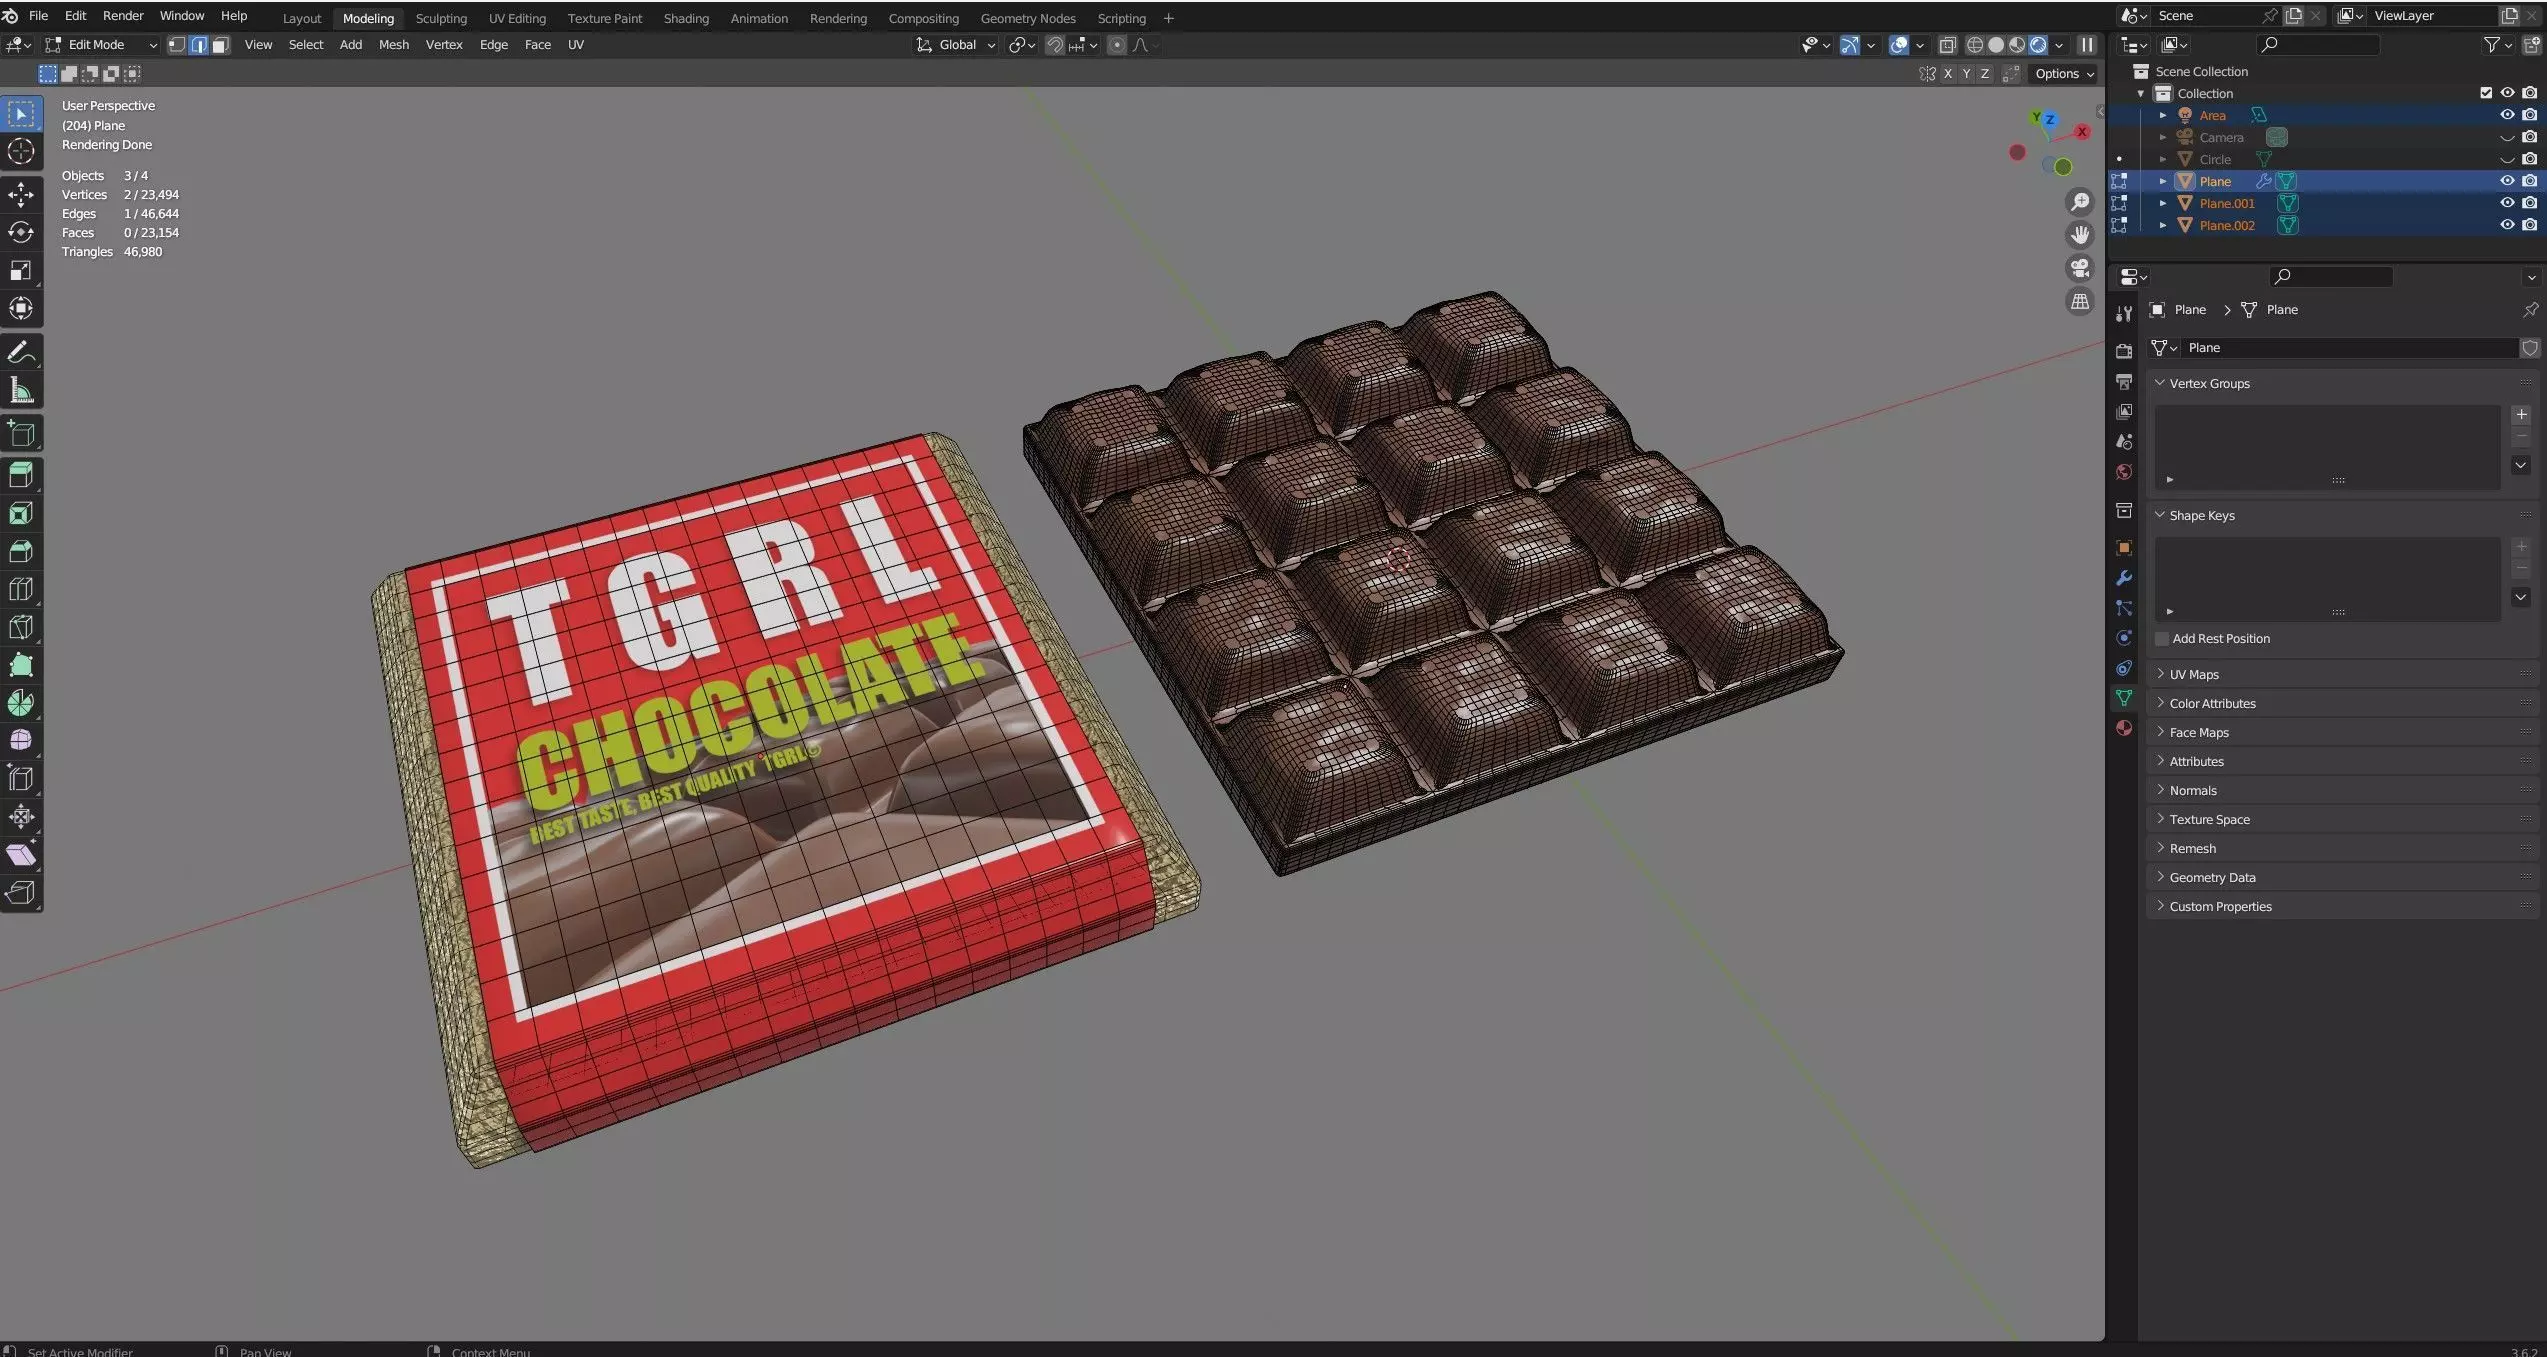2547x1357 pixels.
Task: Open the Modifiers wrench properties tab
Action: tap(2124, 578)
